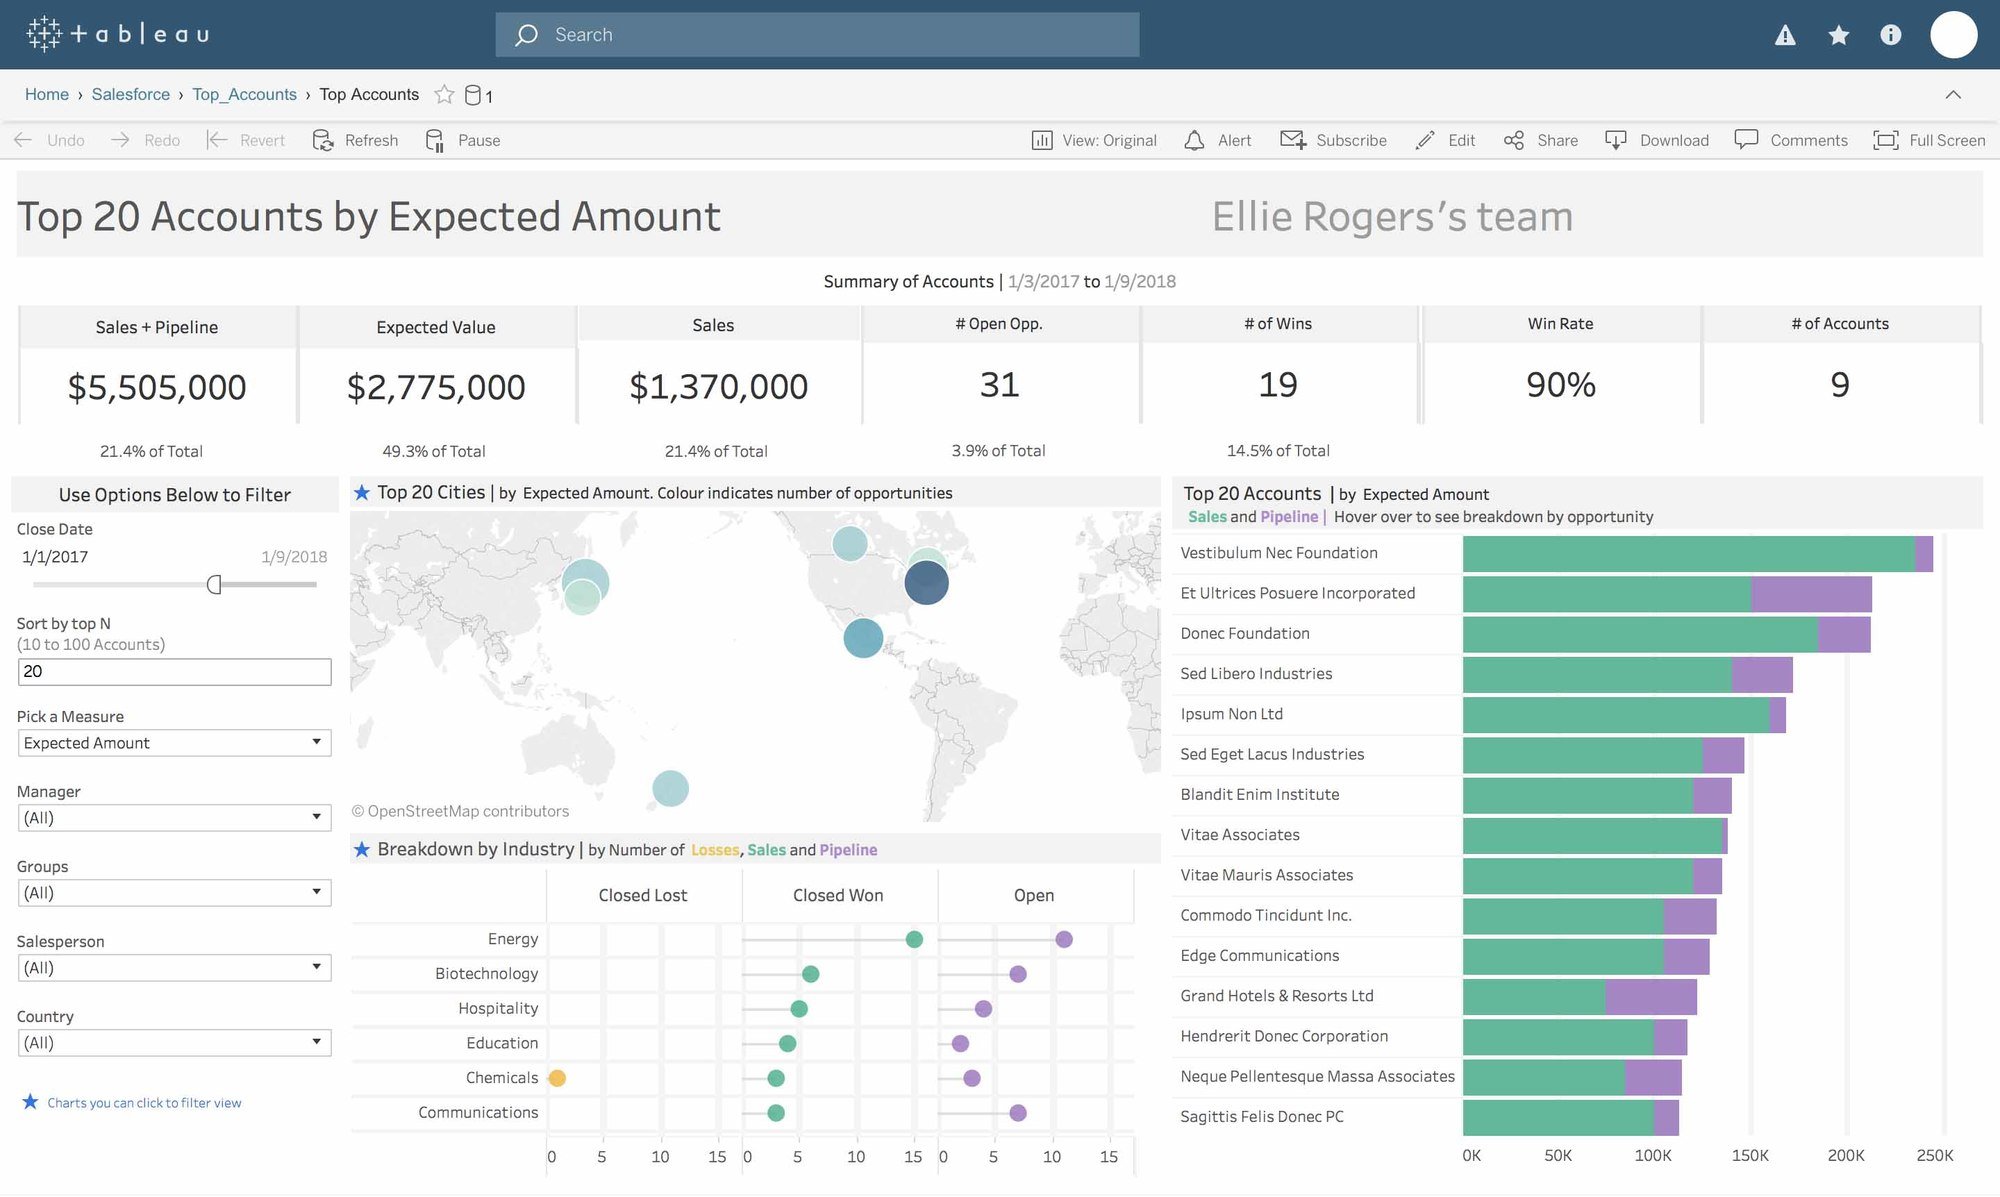This screenshot has height=1197, width=2000.
Task: Click Vestibulum Nec Foundation sales bar
Action: tap(1688, 554)
